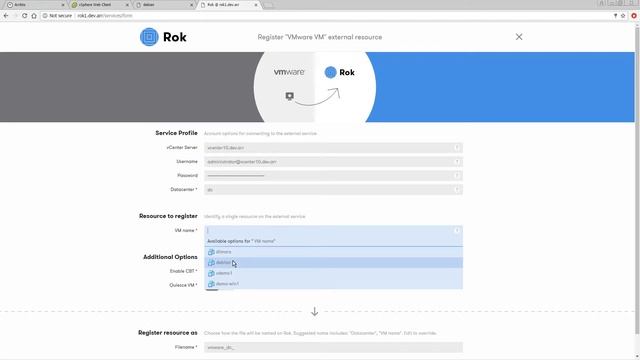Click the VM monitor icon in the banner

pyautogui.click(x=289, y=96)
